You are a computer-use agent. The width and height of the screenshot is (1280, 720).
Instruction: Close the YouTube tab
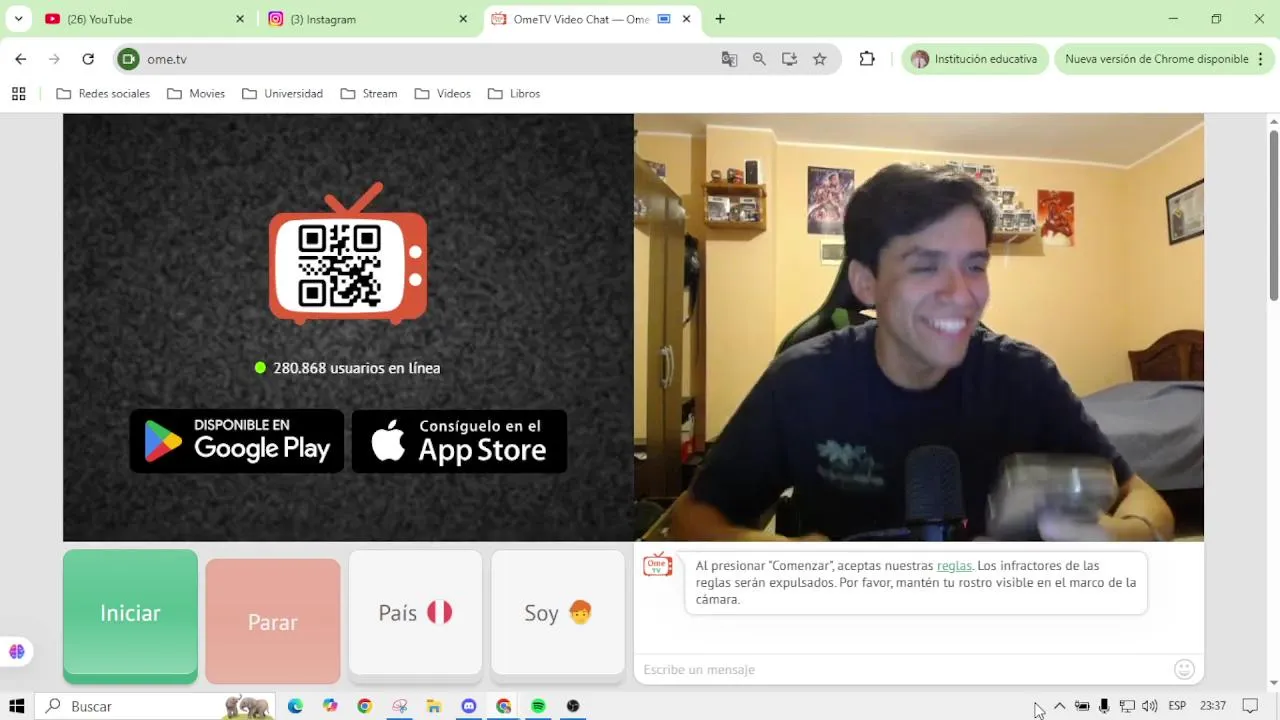(x=240, y=19)
